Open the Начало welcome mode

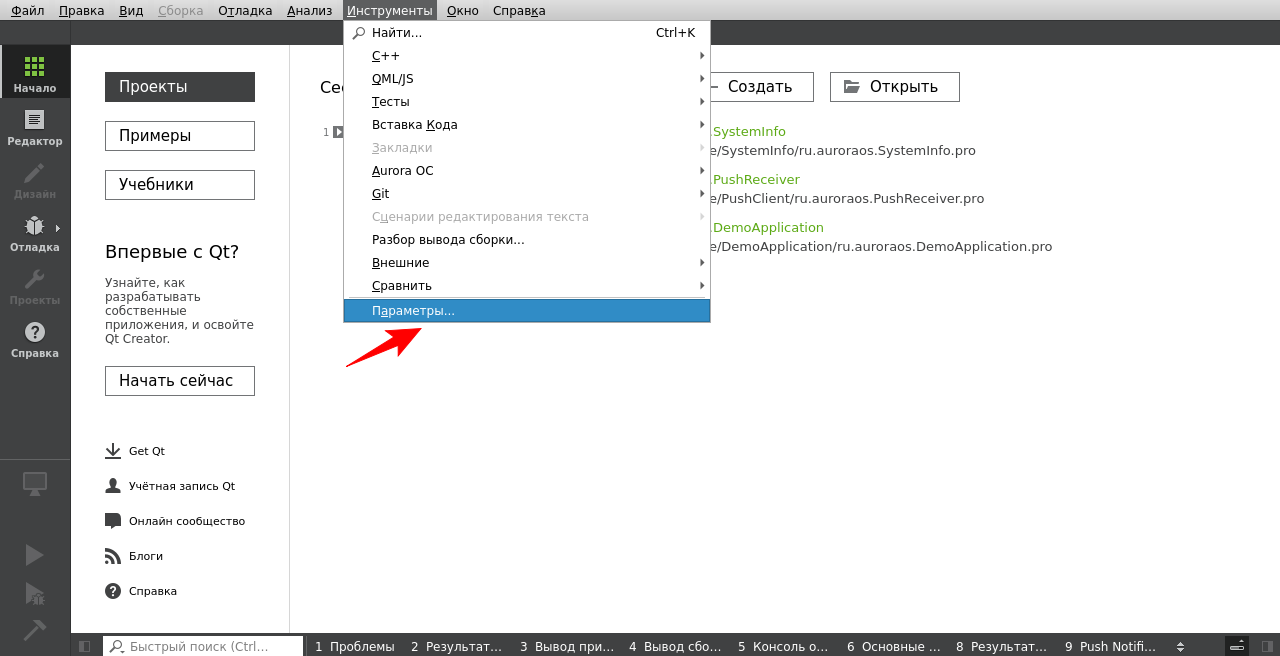pyautogui.click(x=35, y=72)
